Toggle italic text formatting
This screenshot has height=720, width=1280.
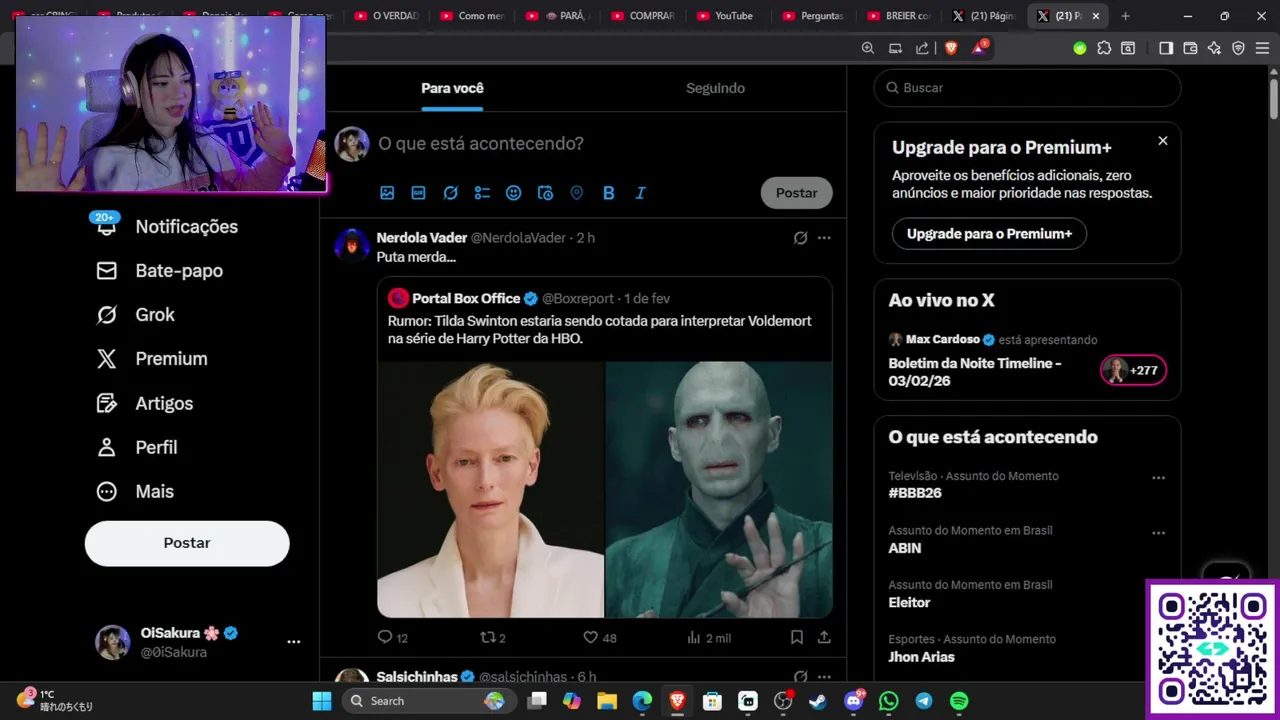coord(640,193)
